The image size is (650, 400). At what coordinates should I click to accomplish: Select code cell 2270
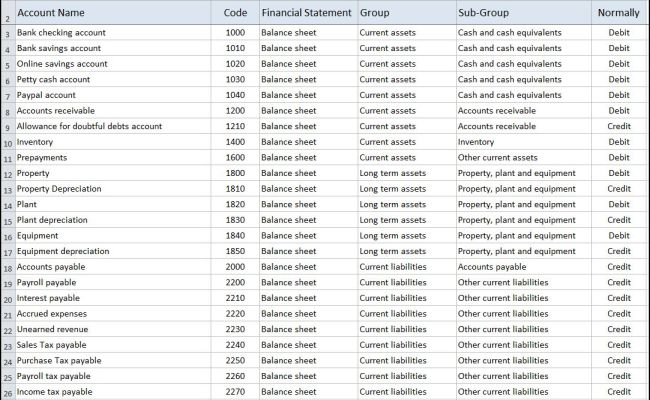coord(235,392)
